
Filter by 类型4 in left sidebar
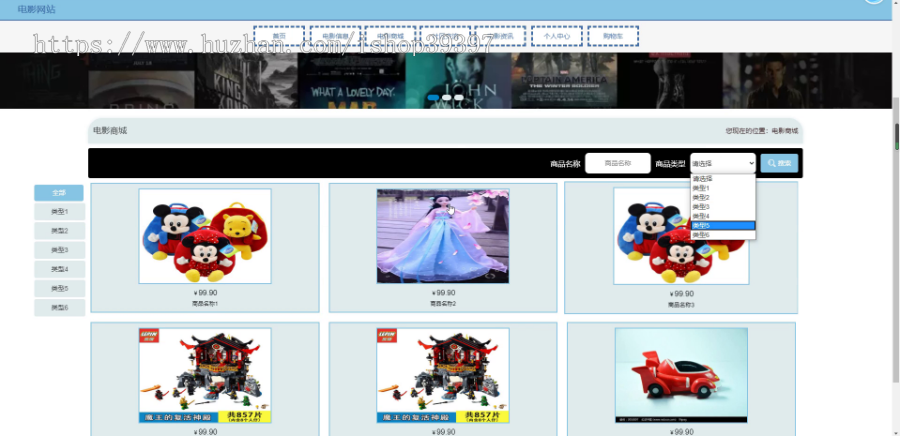pyautogui.click(x=59, y=269)
